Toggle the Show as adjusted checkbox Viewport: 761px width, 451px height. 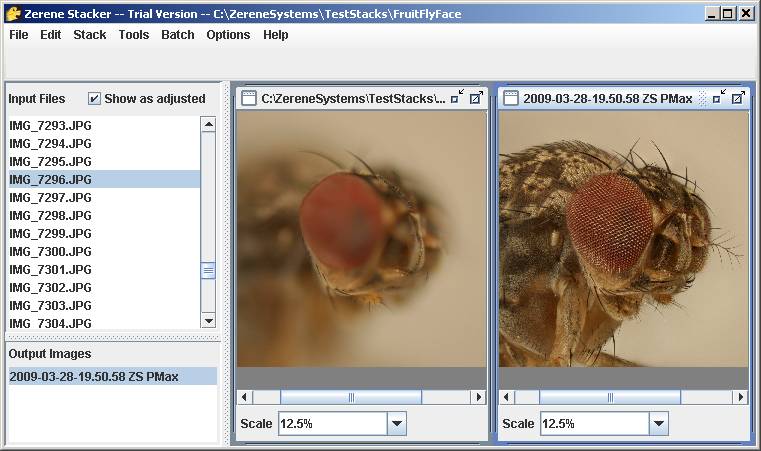point(94,99)
